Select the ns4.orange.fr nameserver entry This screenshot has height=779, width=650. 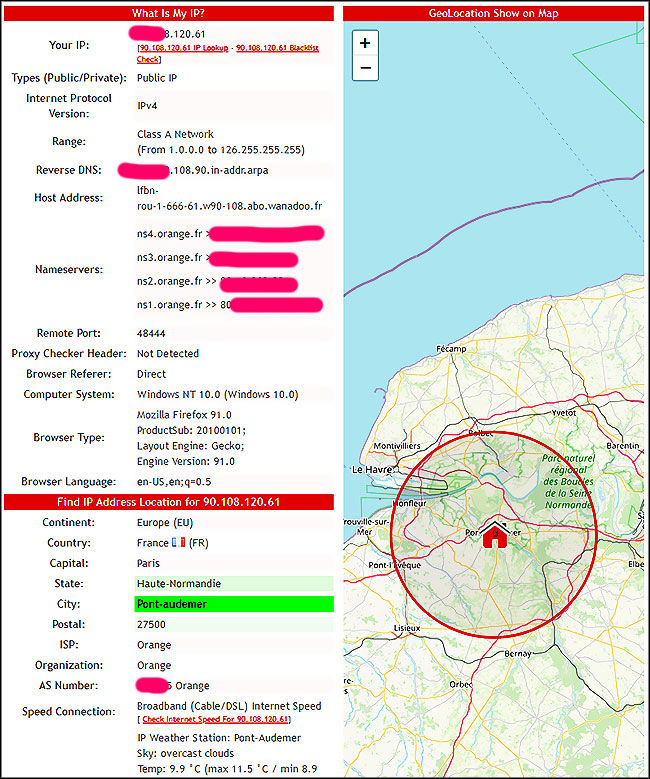[169, 234]
